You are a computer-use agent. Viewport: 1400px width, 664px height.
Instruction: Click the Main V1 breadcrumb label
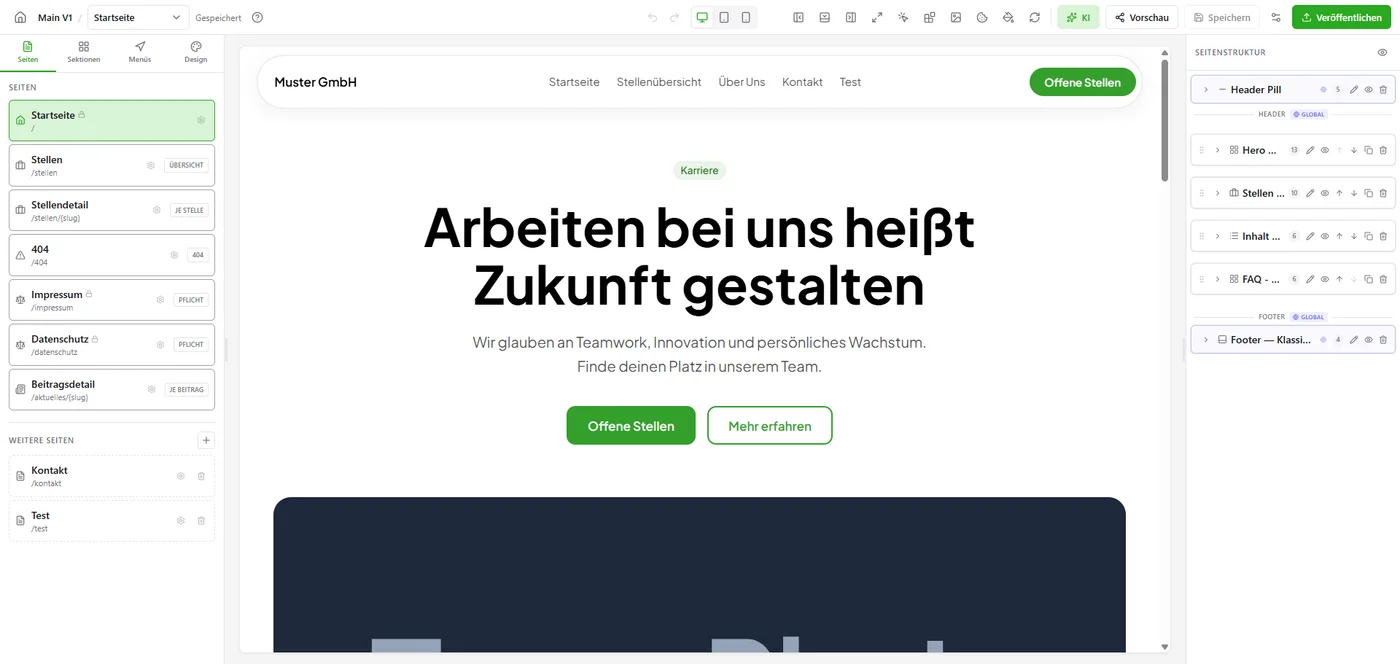(x=55, y=17)
